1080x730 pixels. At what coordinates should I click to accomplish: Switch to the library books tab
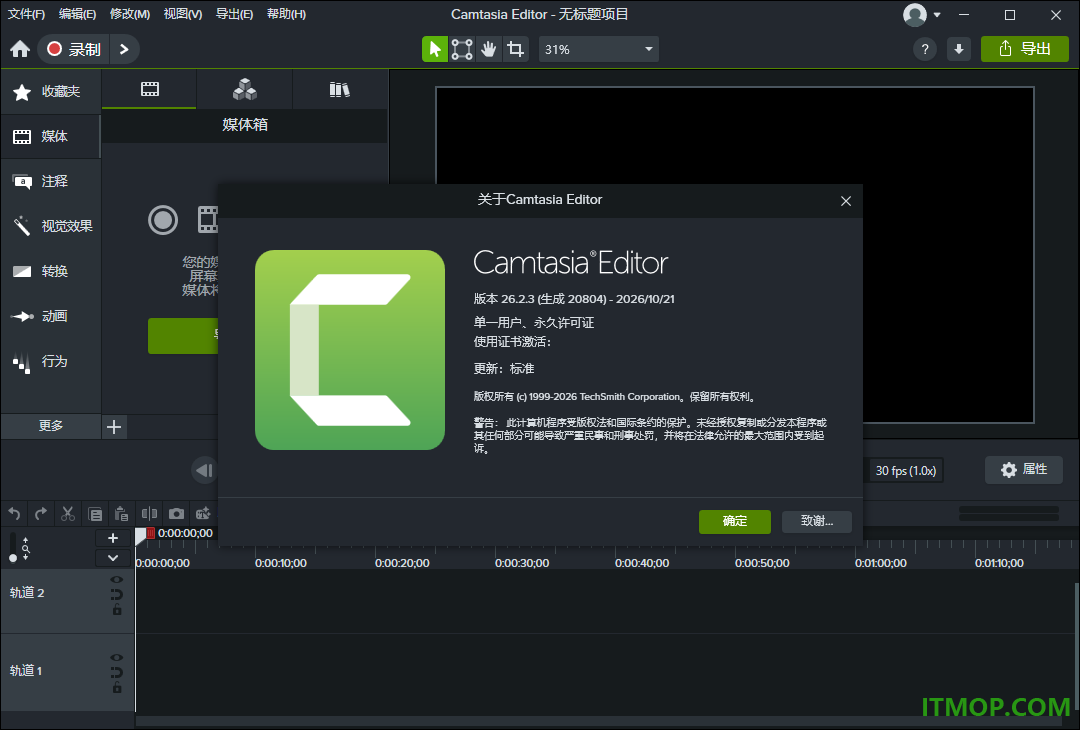pos(340,89)
